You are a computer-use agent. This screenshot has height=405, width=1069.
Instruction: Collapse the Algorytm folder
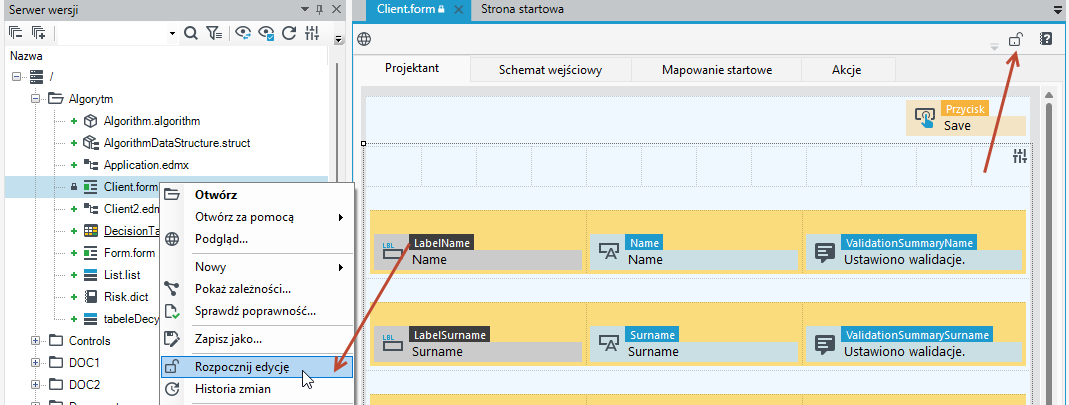35,99
